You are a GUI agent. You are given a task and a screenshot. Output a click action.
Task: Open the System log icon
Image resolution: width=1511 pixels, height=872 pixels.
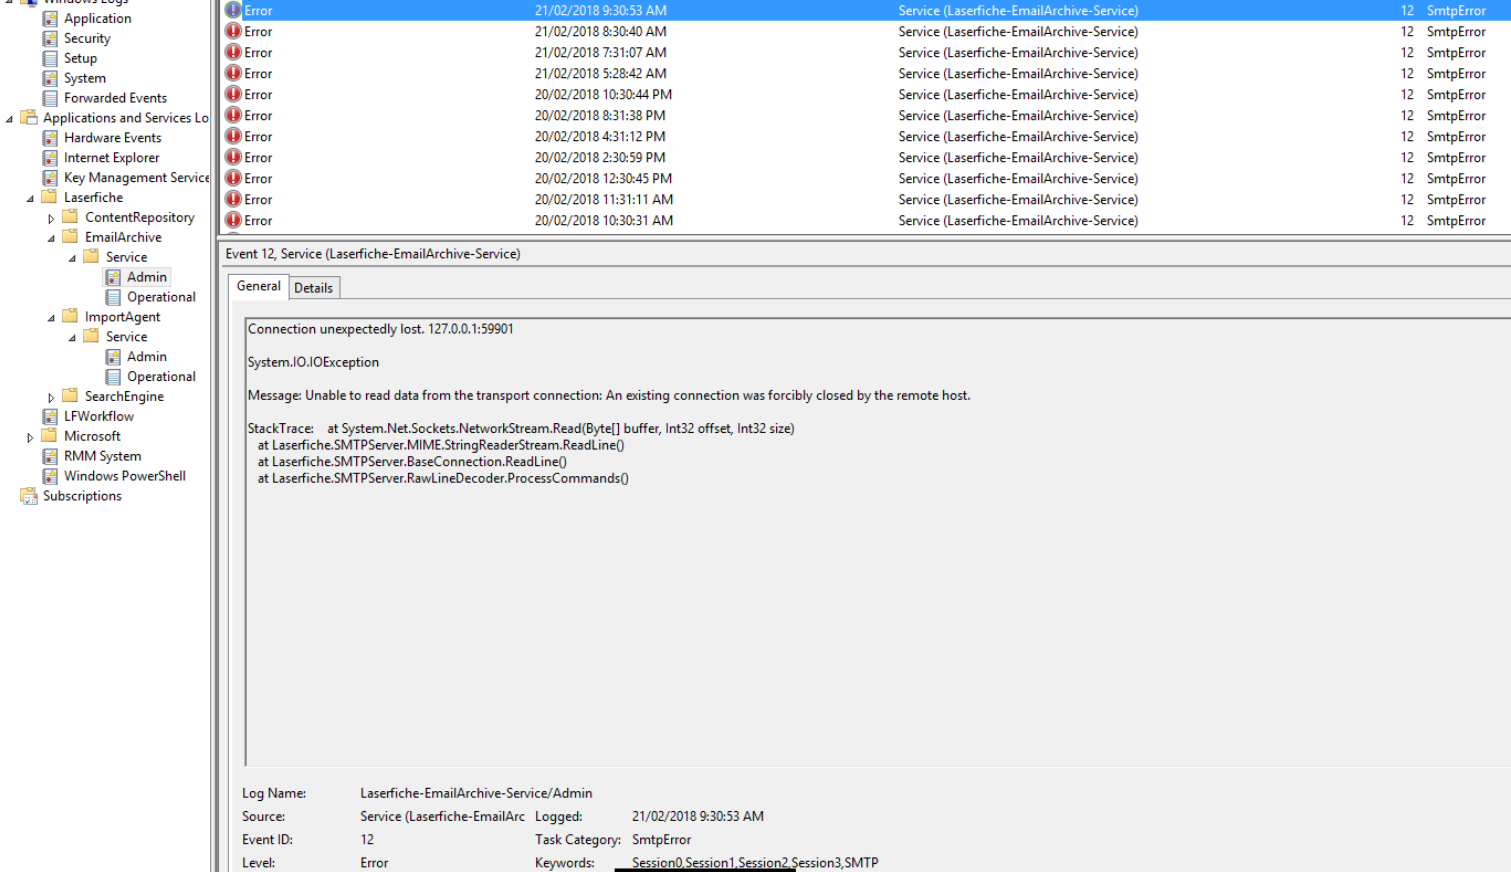point(50,78)
